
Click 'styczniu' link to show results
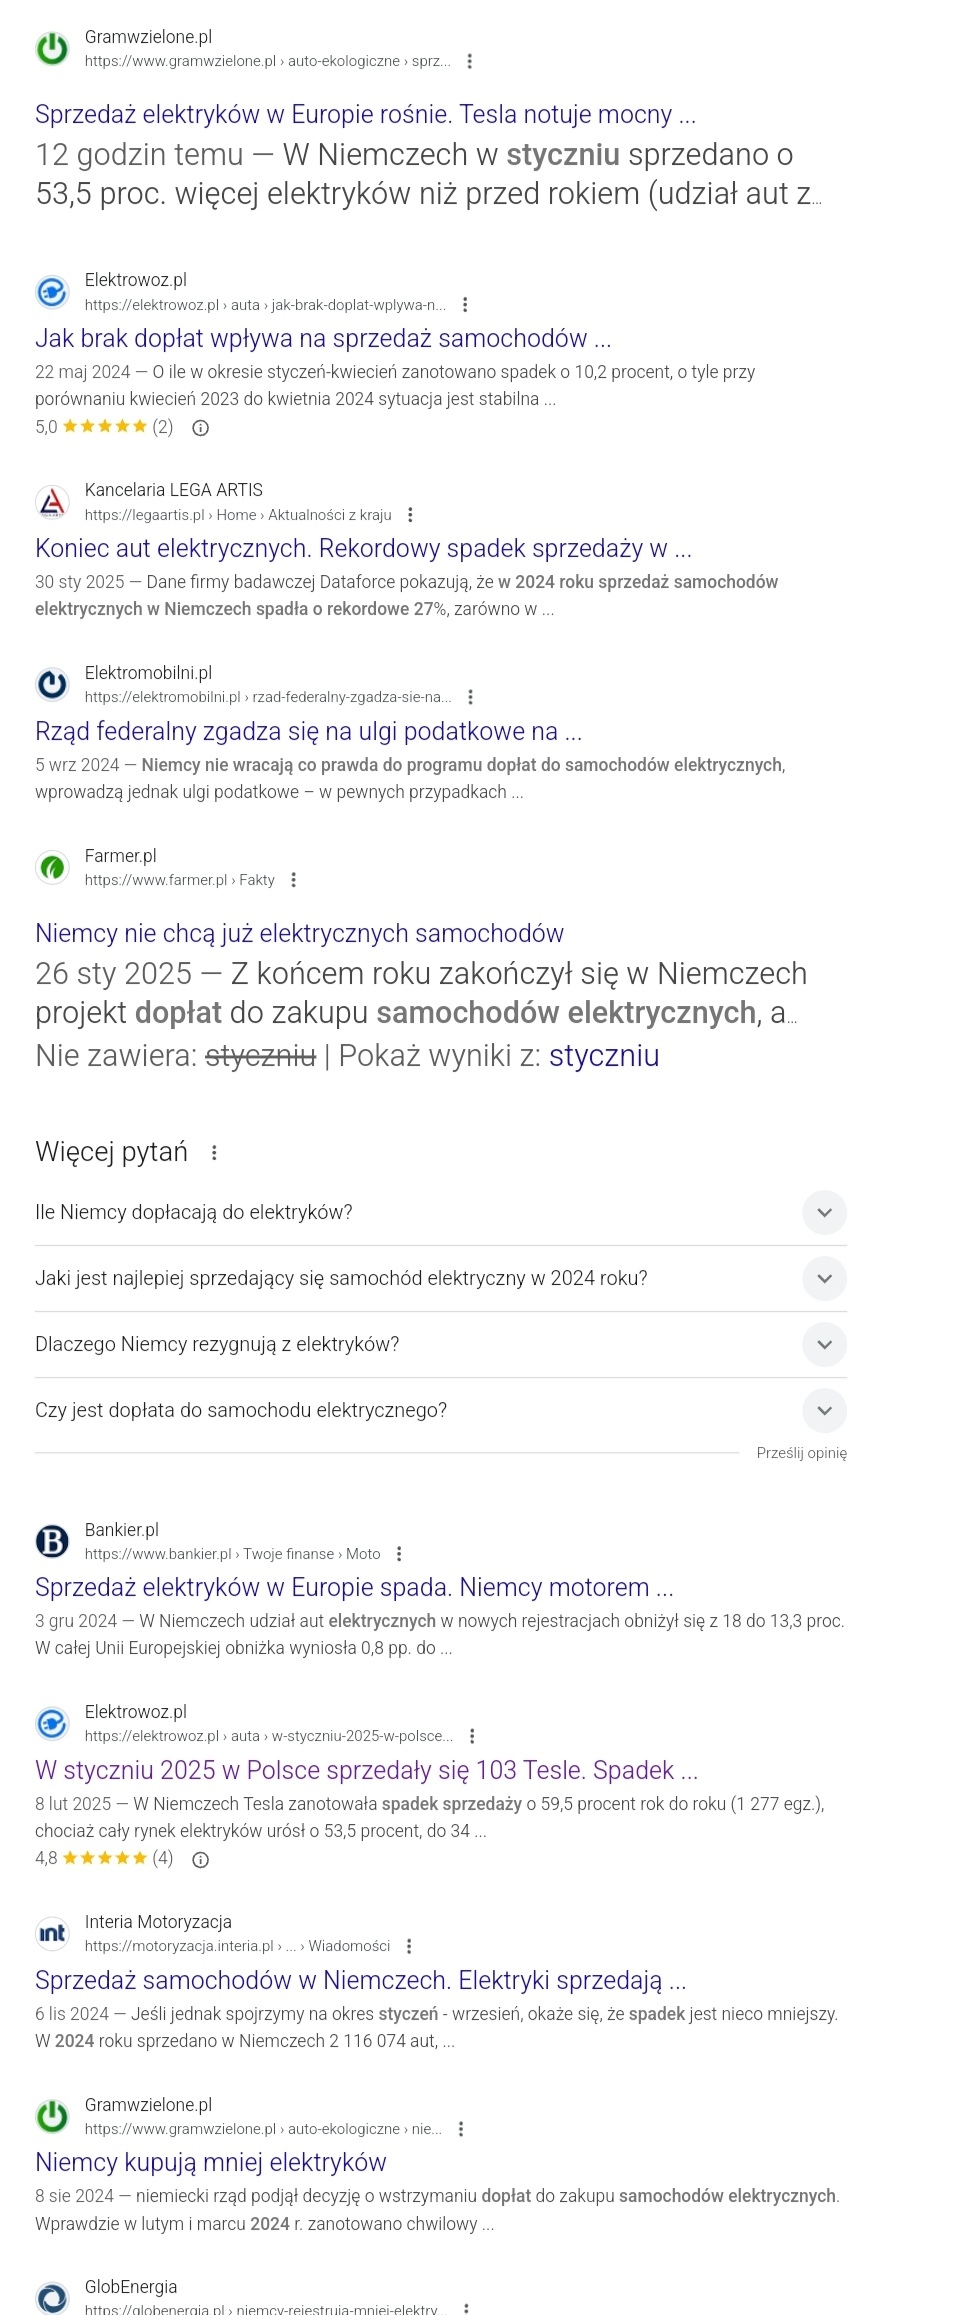pyautogui.click(x=603, y=1056)
